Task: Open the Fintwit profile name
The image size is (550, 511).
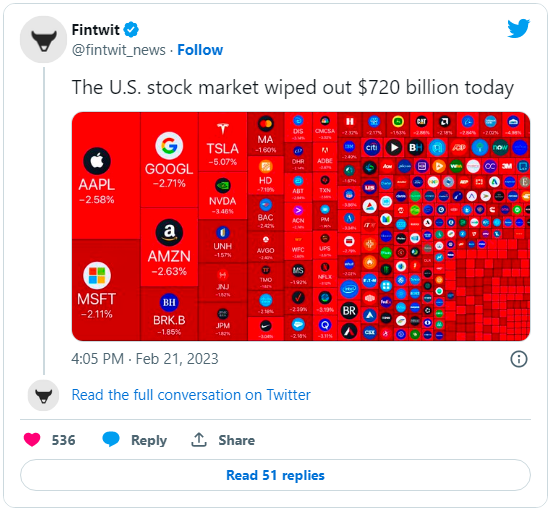Action: 95,30
